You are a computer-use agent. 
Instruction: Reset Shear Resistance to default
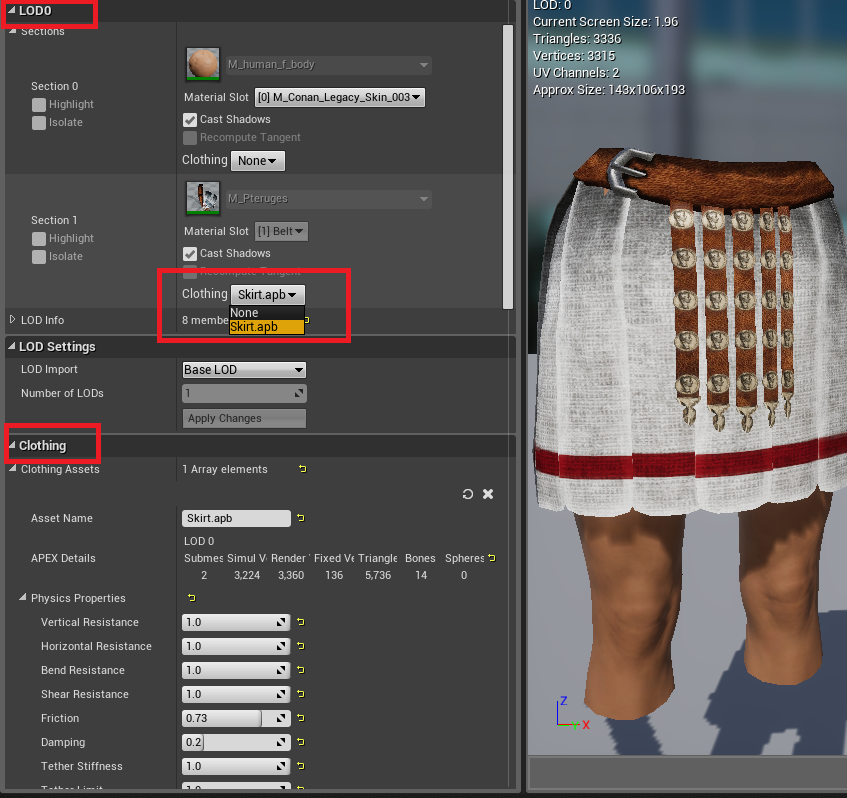pos(301,694)
